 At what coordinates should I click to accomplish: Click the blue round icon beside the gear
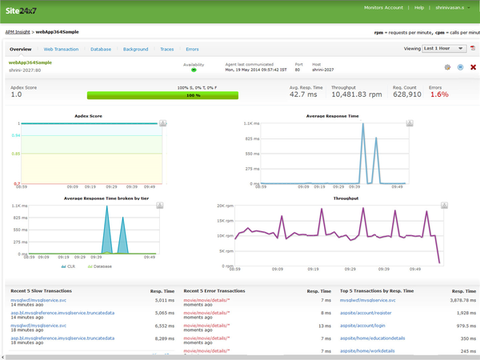click(460, 67)
